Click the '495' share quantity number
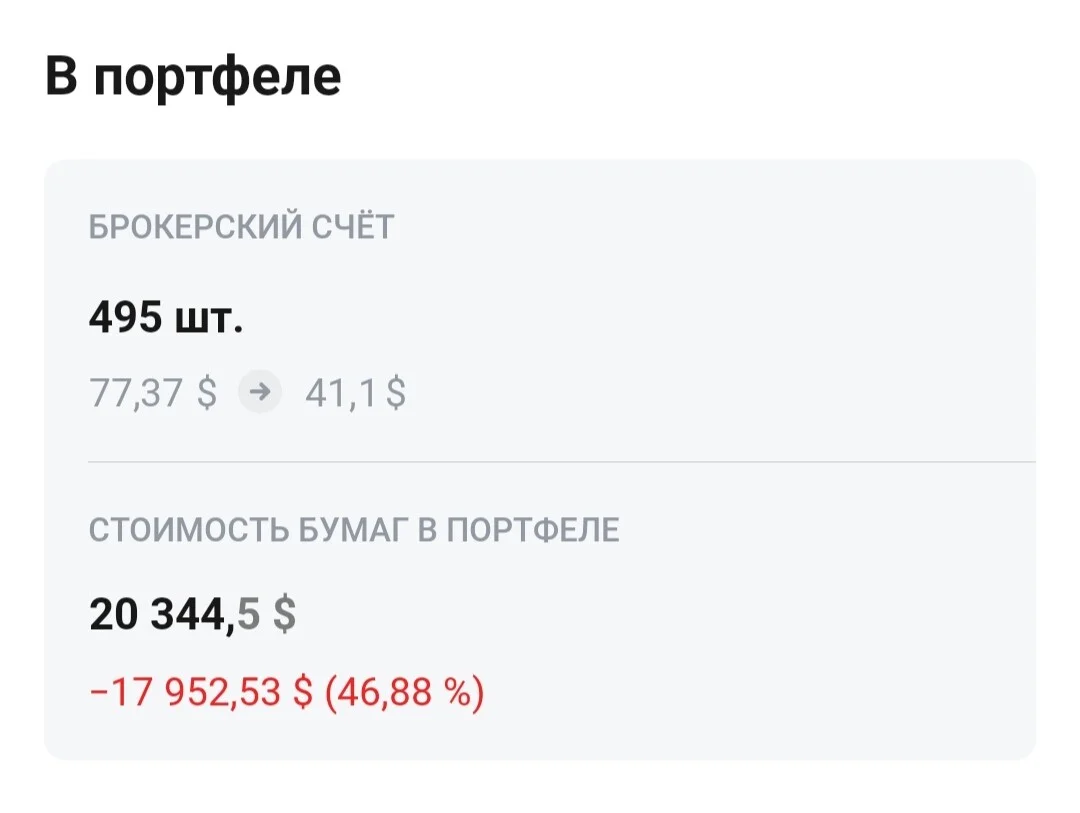The width and height of the screenshot is (1080, 813). 126,317
